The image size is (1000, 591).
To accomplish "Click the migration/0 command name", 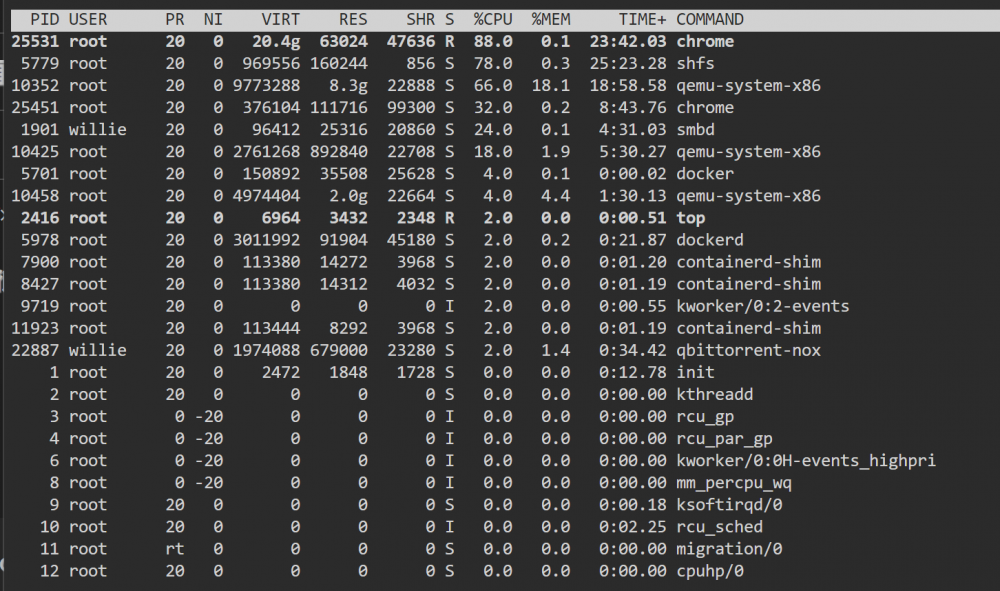I will [x=729, y=549].
